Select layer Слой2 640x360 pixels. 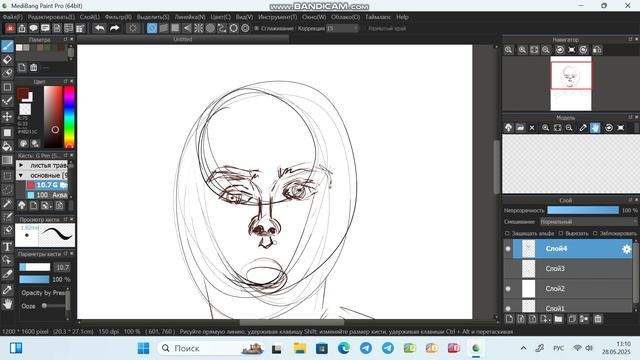(572, 289)
